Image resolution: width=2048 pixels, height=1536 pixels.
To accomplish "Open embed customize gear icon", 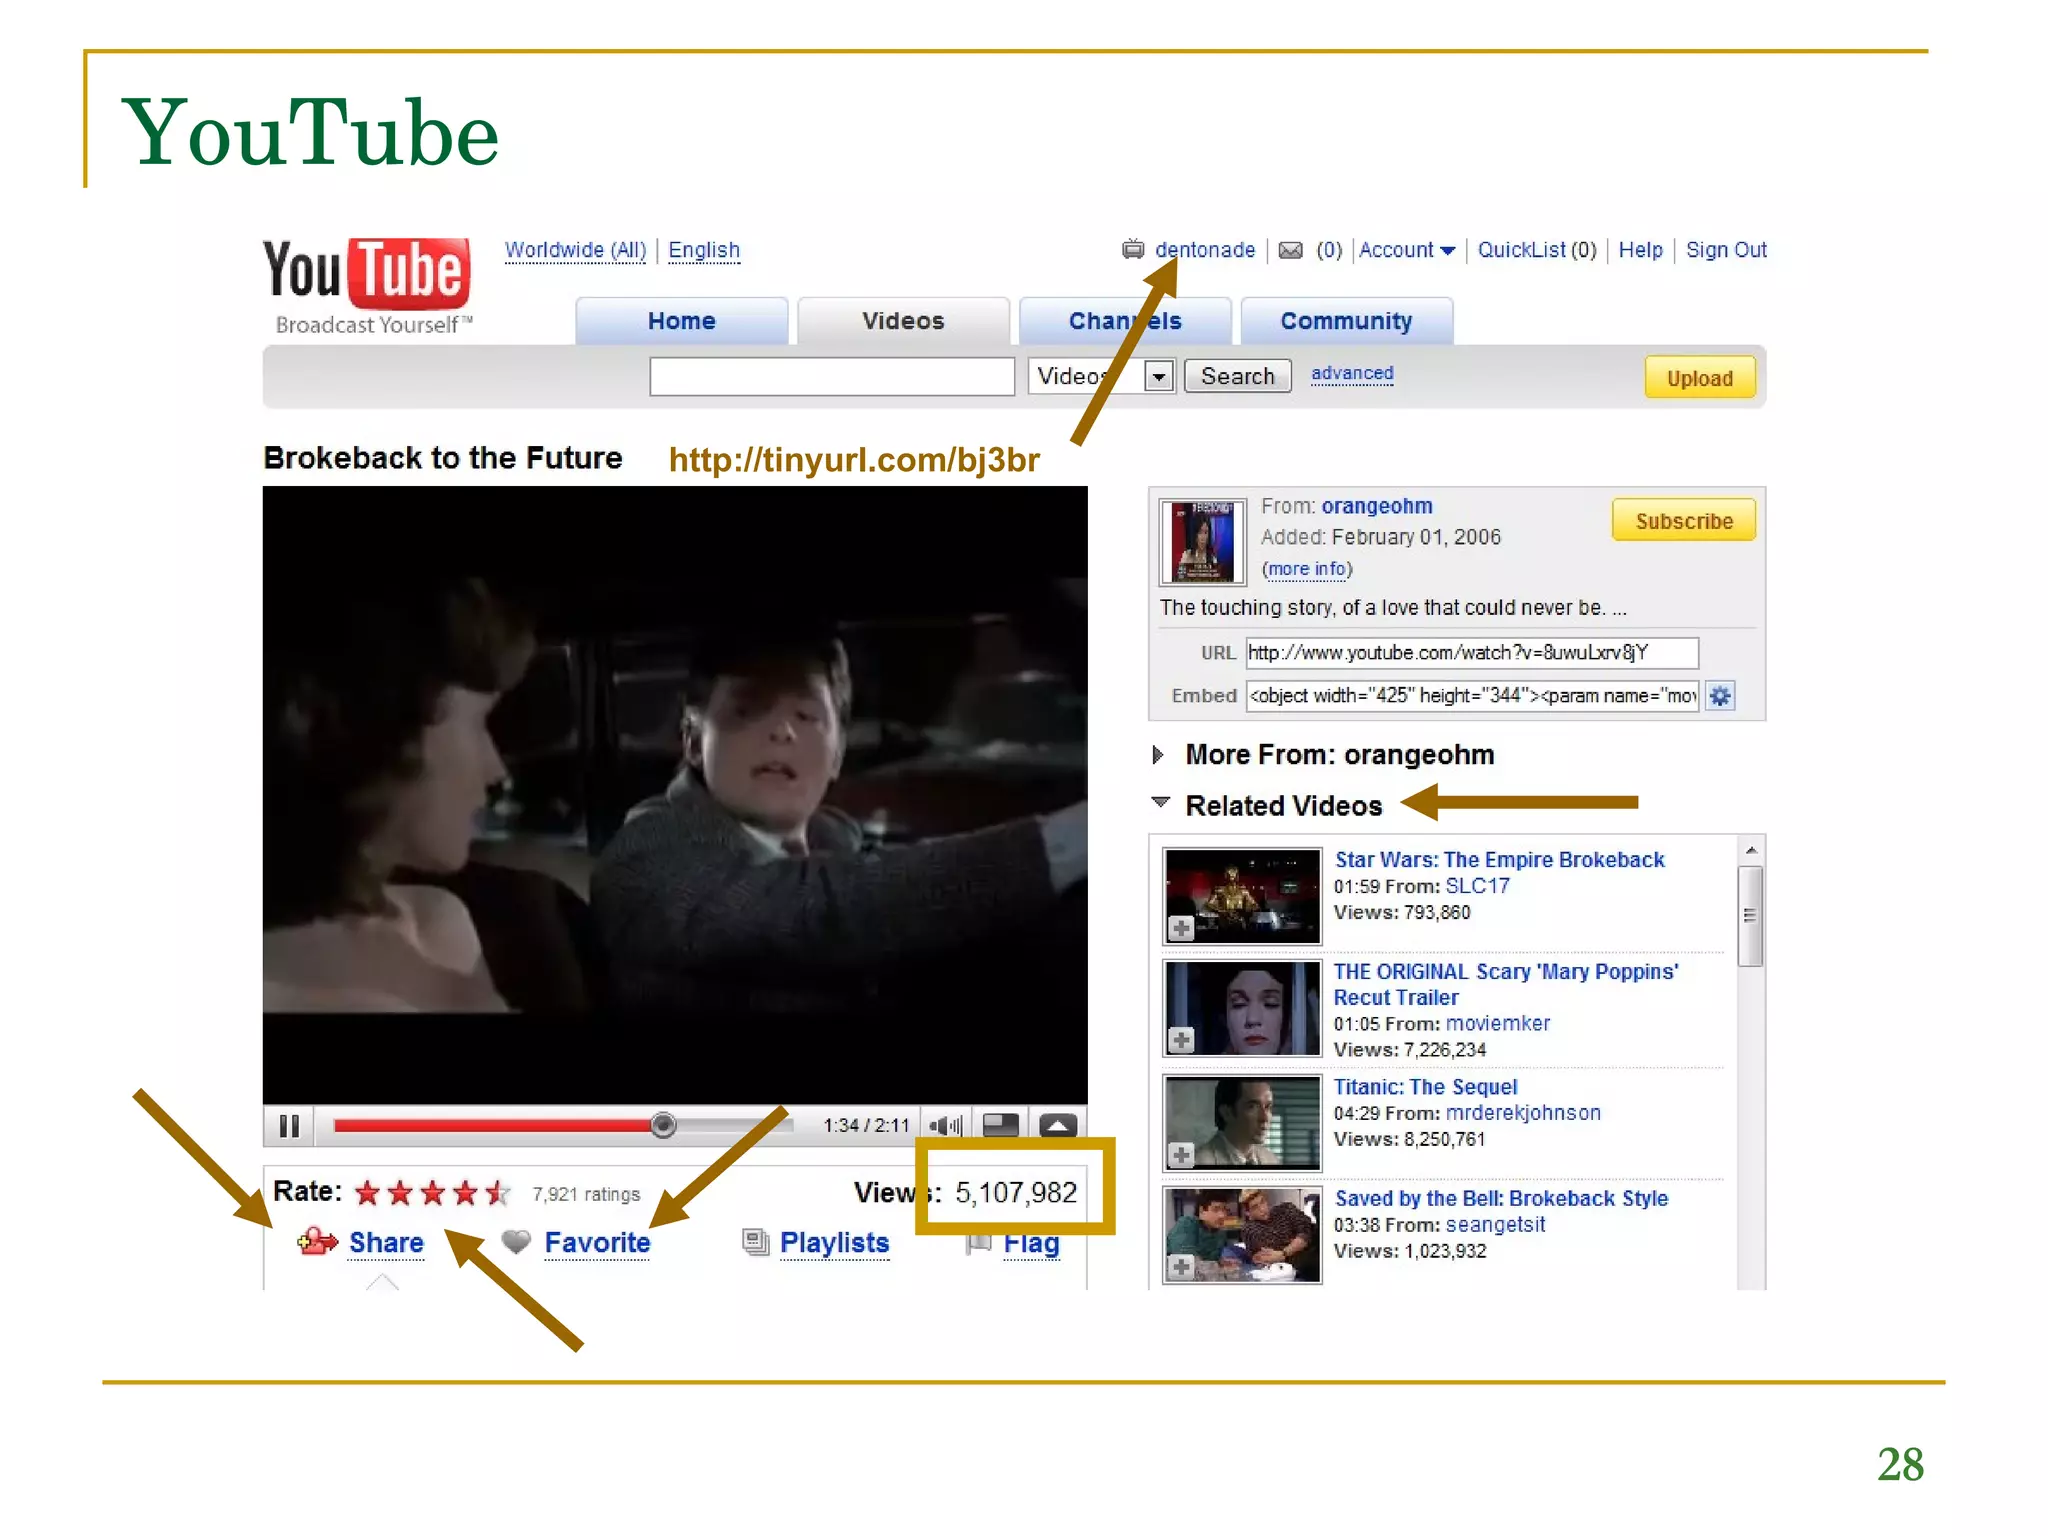I will (1720, 696).
